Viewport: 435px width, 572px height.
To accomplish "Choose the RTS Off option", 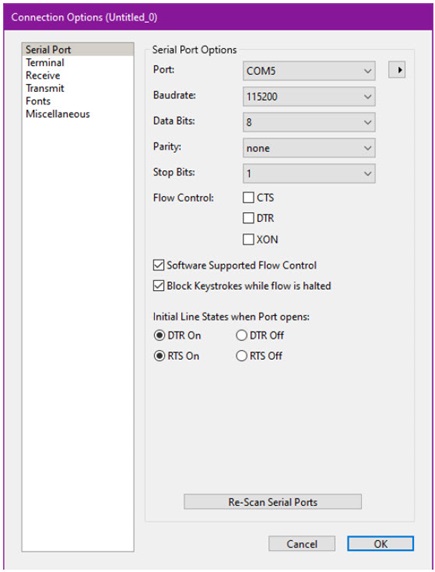I will tap(242, 356).
